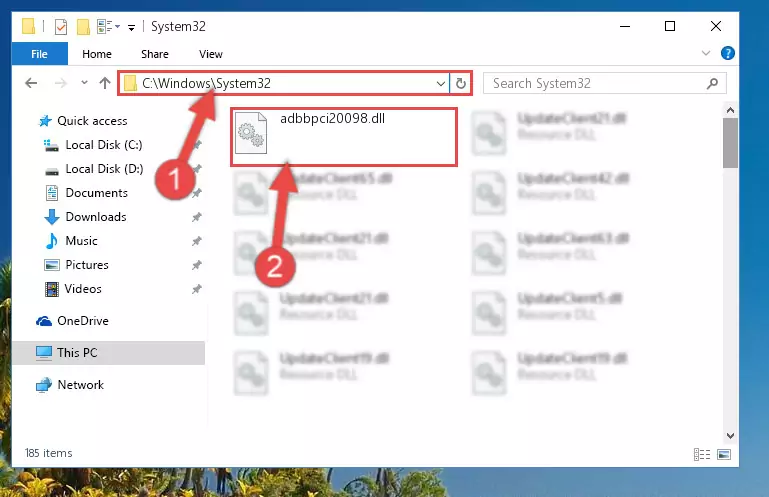
Task: Go back using the Back arrow
Action: click(31, 83)
